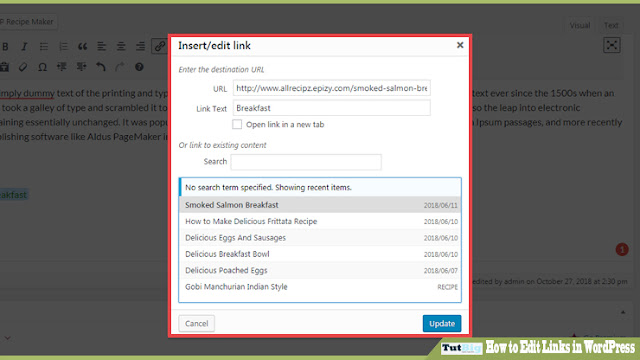640x360 pixels.
Task: Undo the last edit
Action: pos(100,67)
